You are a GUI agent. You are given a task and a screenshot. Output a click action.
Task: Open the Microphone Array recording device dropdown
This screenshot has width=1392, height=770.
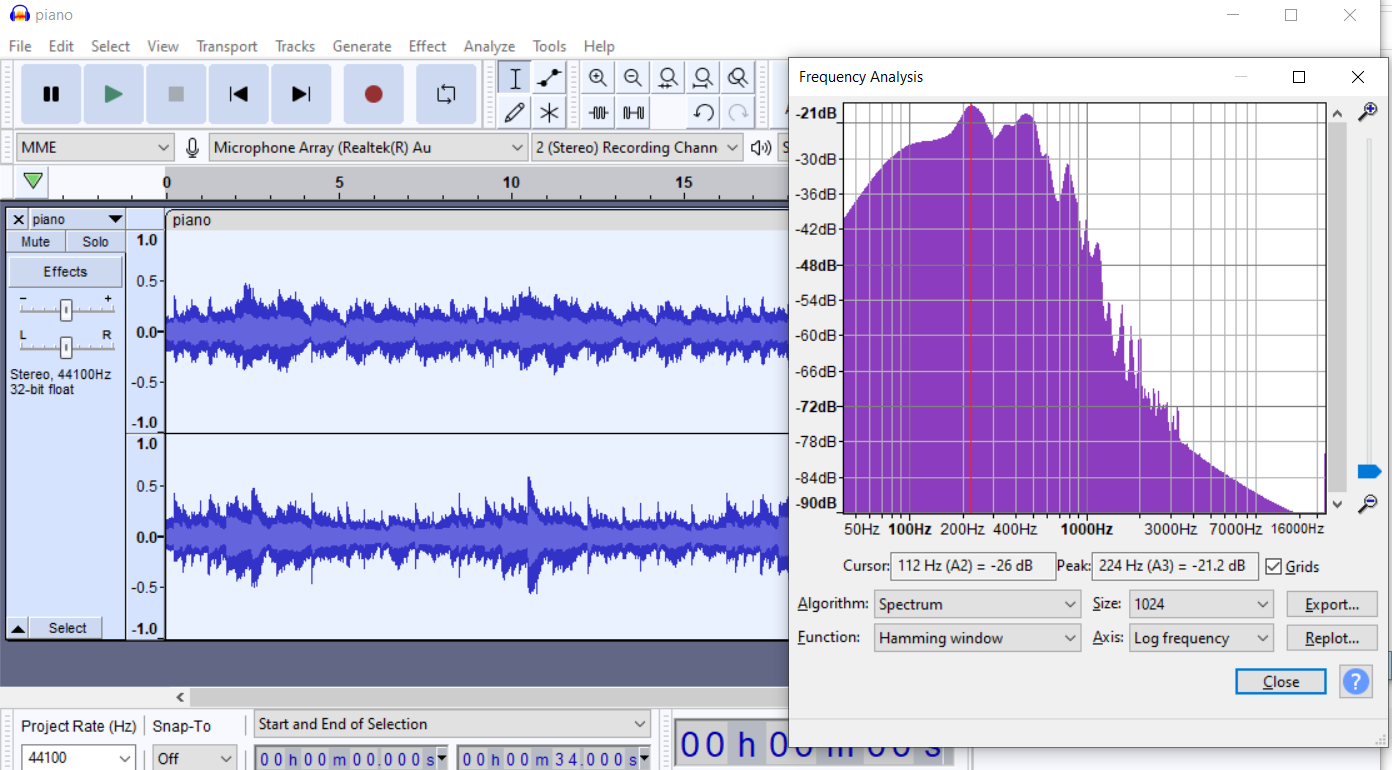pos(368,148)
